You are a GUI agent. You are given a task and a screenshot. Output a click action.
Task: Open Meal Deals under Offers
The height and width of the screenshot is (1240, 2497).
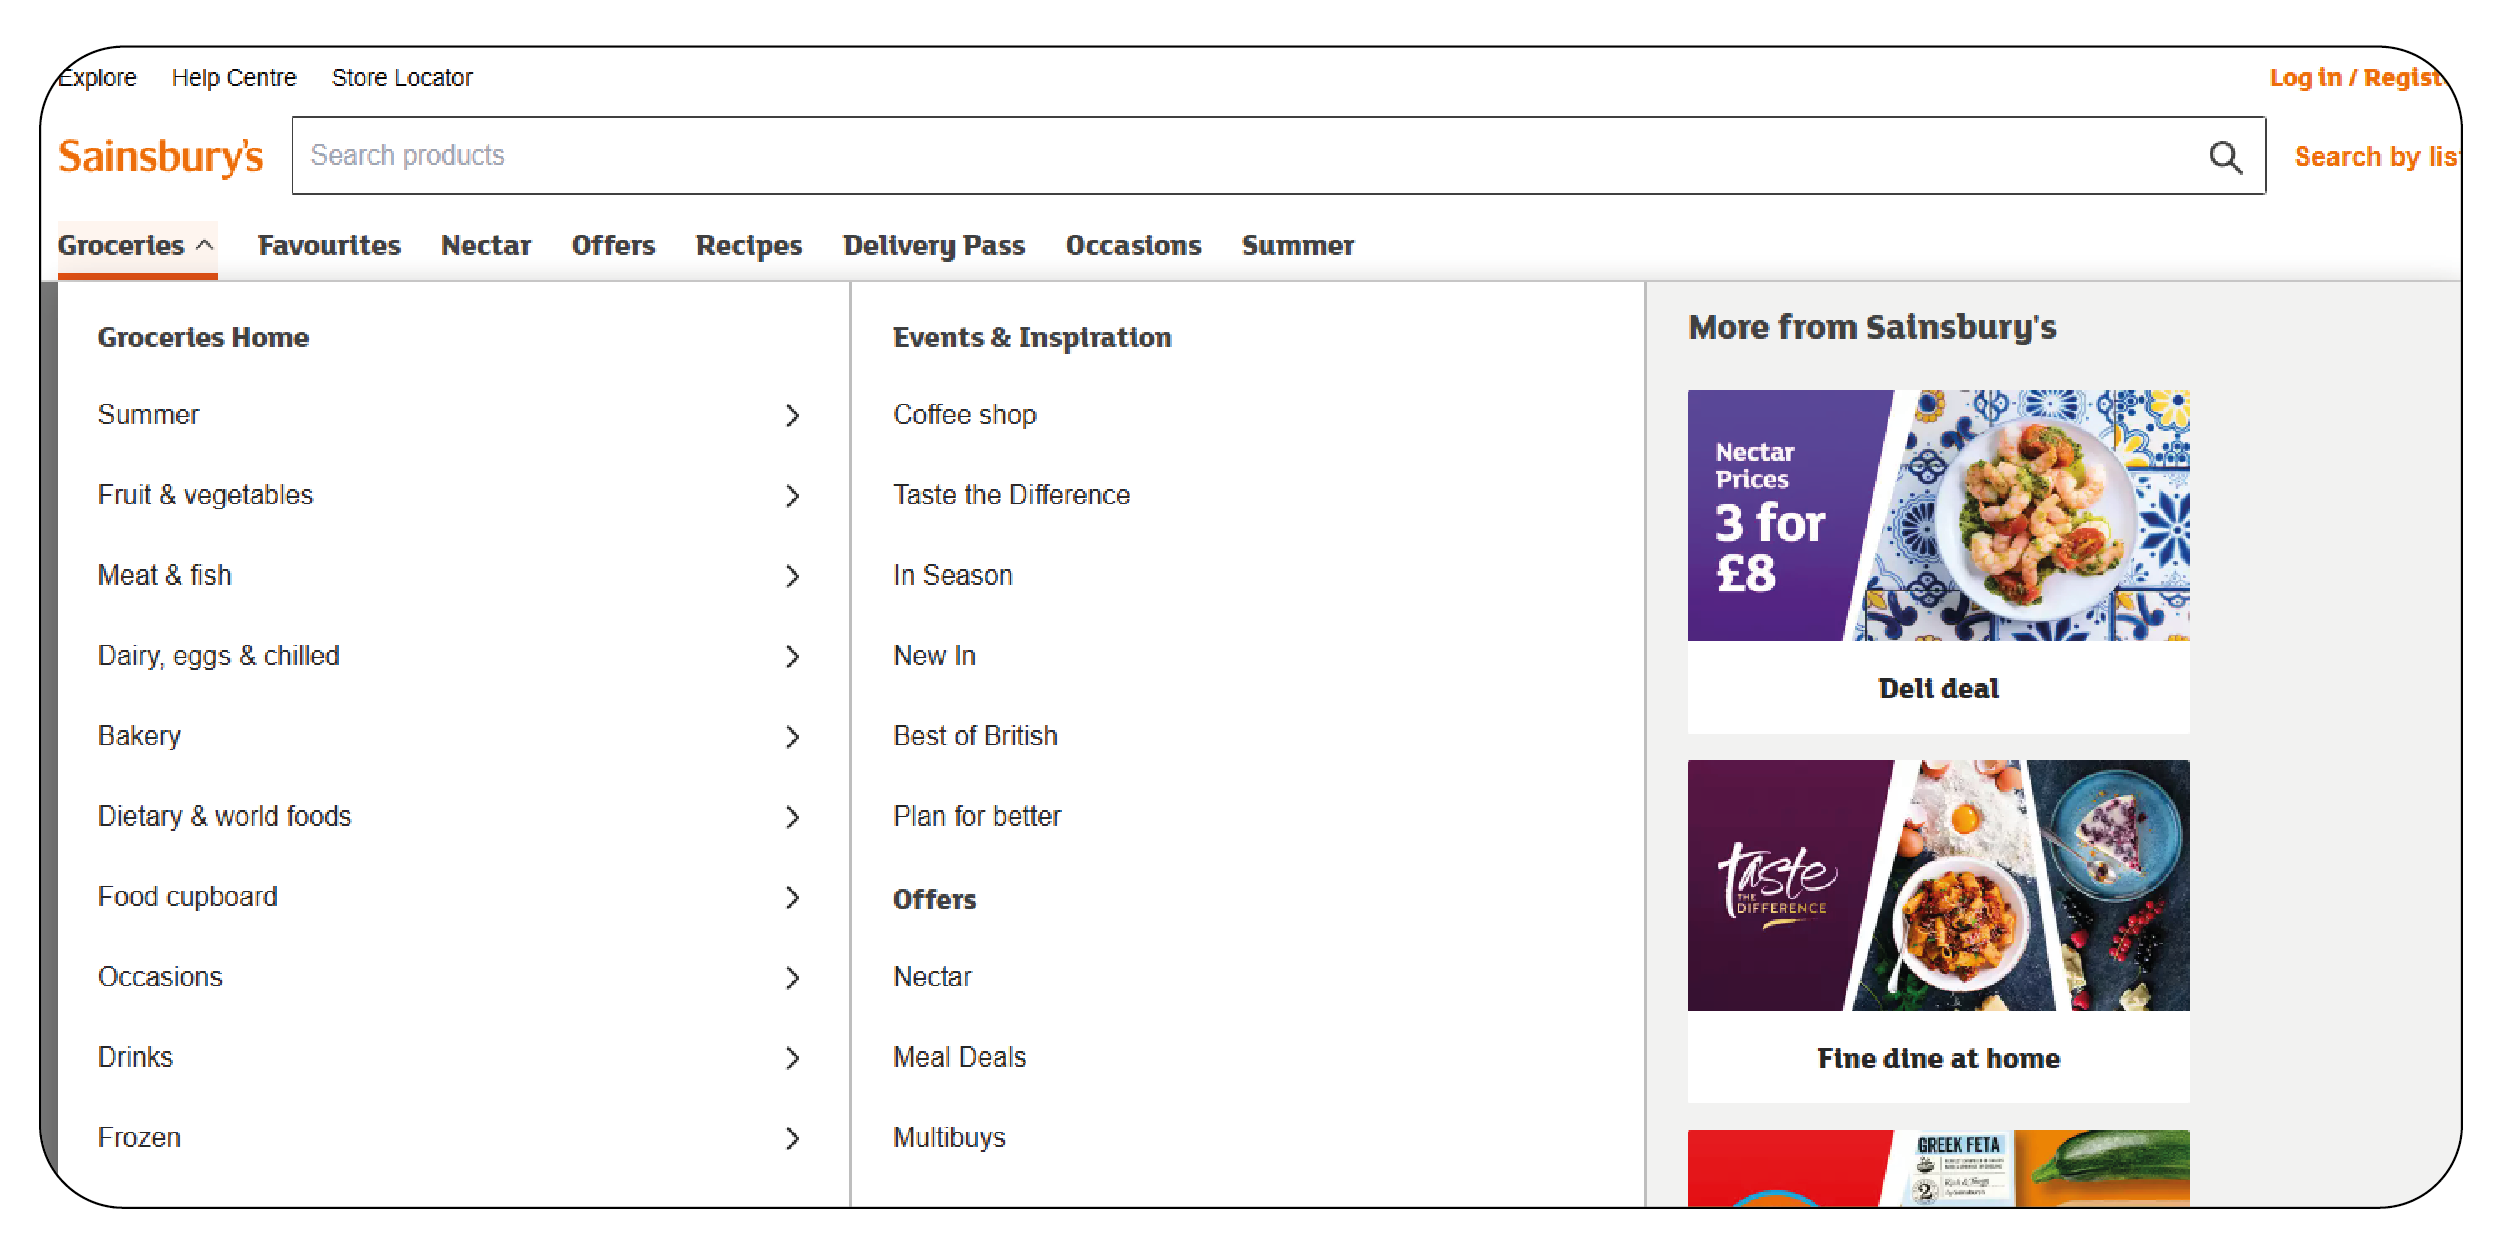[x=958, y=1056]
